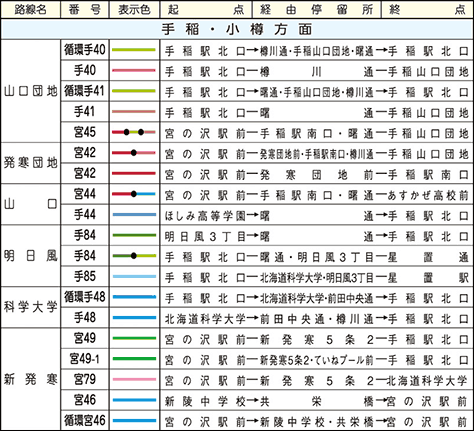Click route number 手44
This screenshot has height=431, width=474.
(85, 215)
